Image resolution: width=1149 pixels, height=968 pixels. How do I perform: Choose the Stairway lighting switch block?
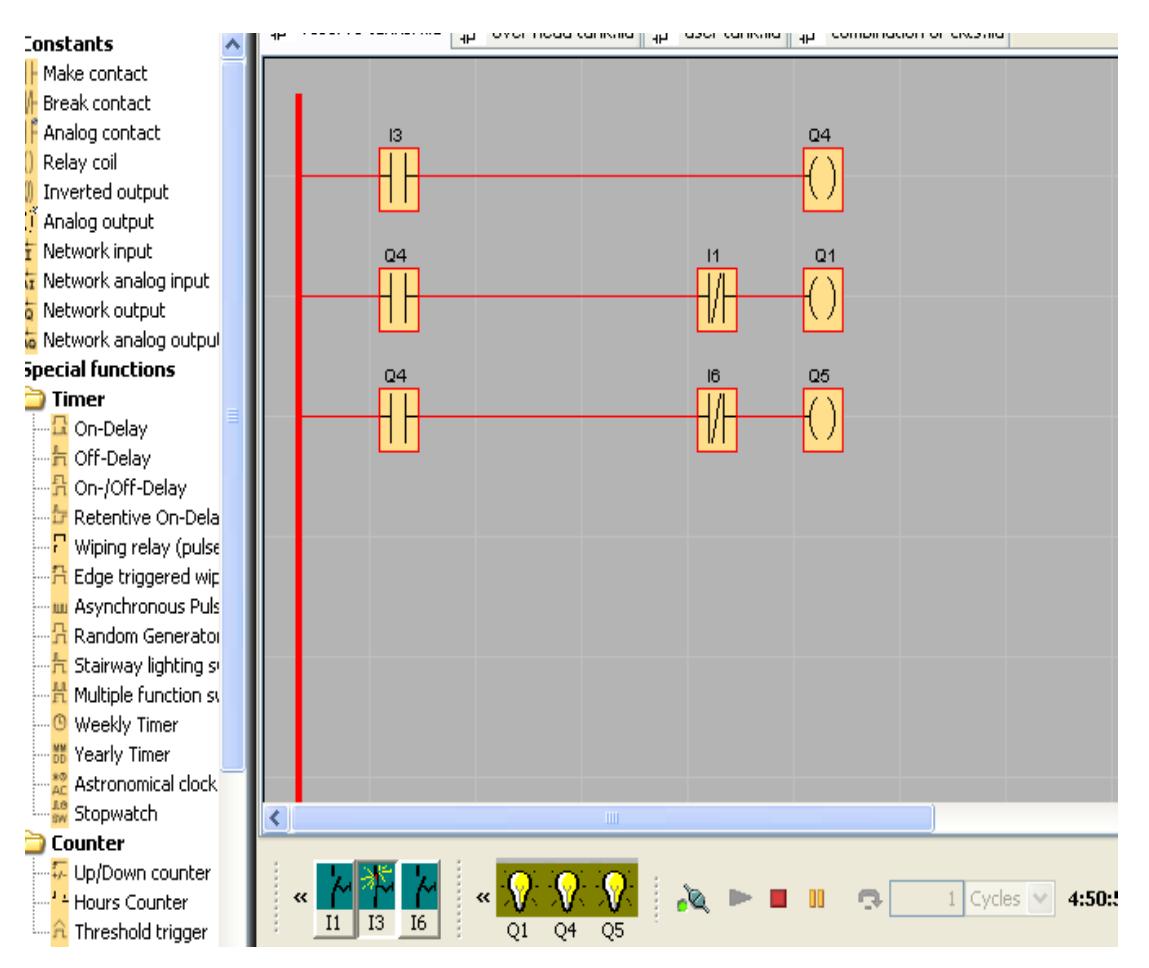point(135,665)
